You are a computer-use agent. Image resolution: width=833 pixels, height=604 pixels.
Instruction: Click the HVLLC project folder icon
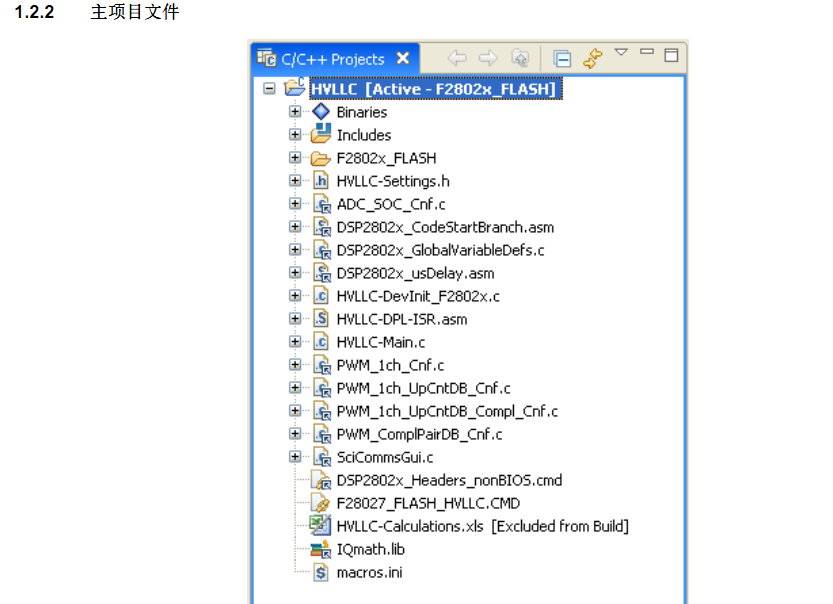[x=295, y=87]
